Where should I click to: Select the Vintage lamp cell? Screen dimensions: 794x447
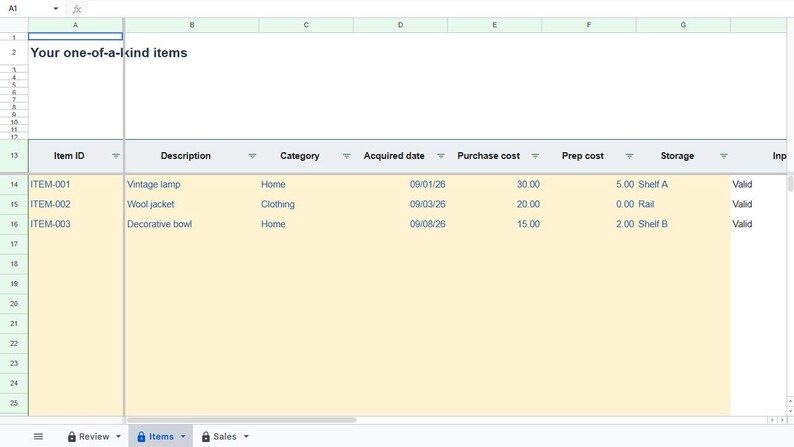(192, 184)
